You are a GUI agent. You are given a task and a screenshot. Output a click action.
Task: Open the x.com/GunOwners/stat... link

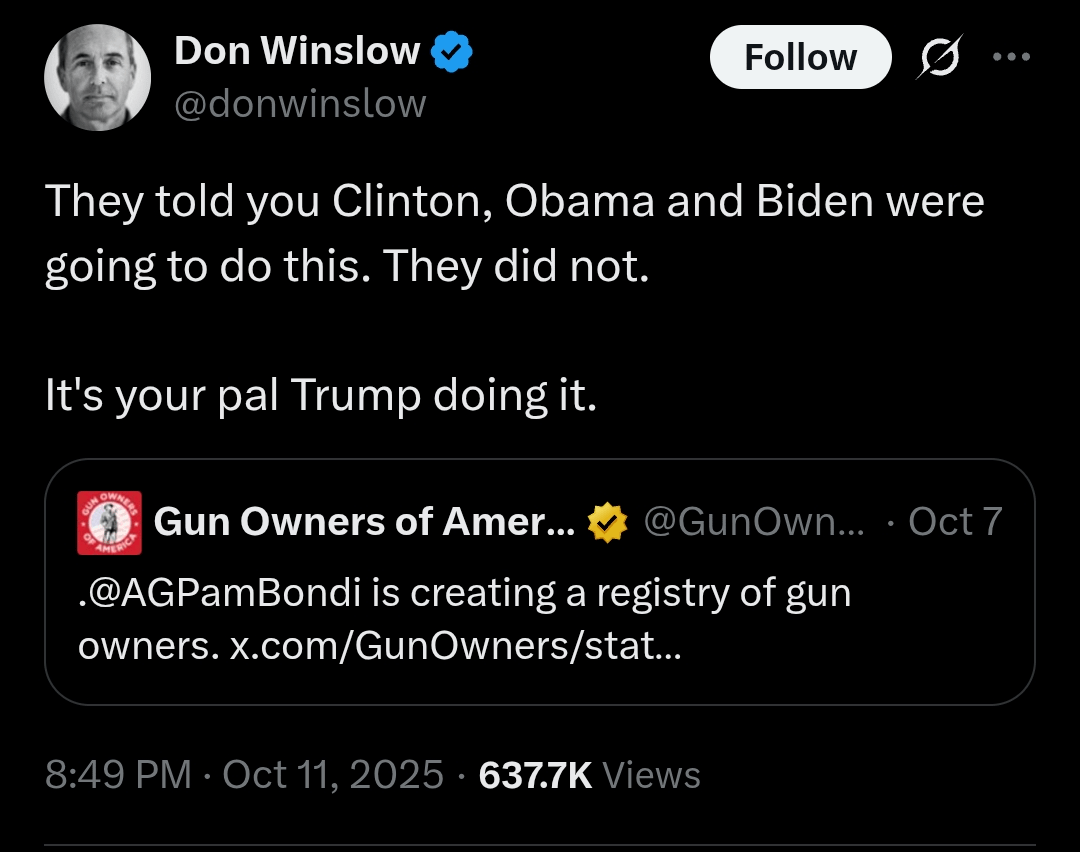pos(455,647)
